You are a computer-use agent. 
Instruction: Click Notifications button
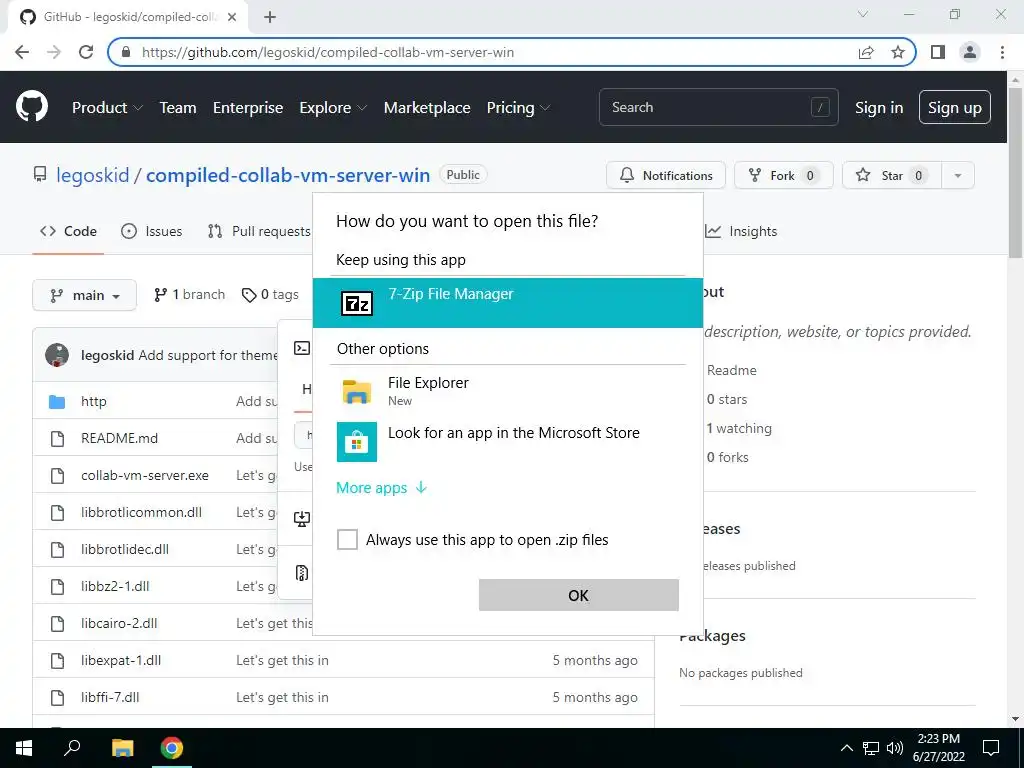coord(666,175)
